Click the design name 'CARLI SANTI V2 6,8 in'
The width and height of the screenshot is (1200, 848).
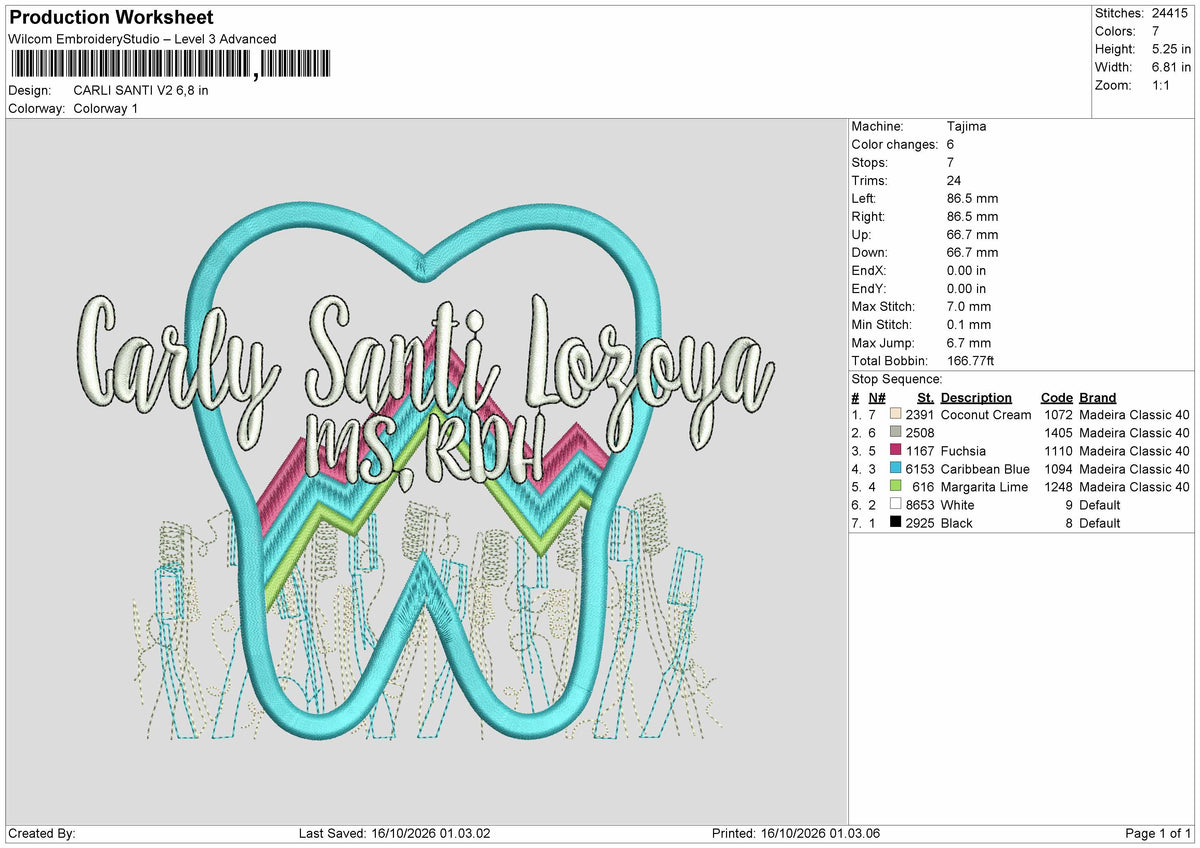141,90
